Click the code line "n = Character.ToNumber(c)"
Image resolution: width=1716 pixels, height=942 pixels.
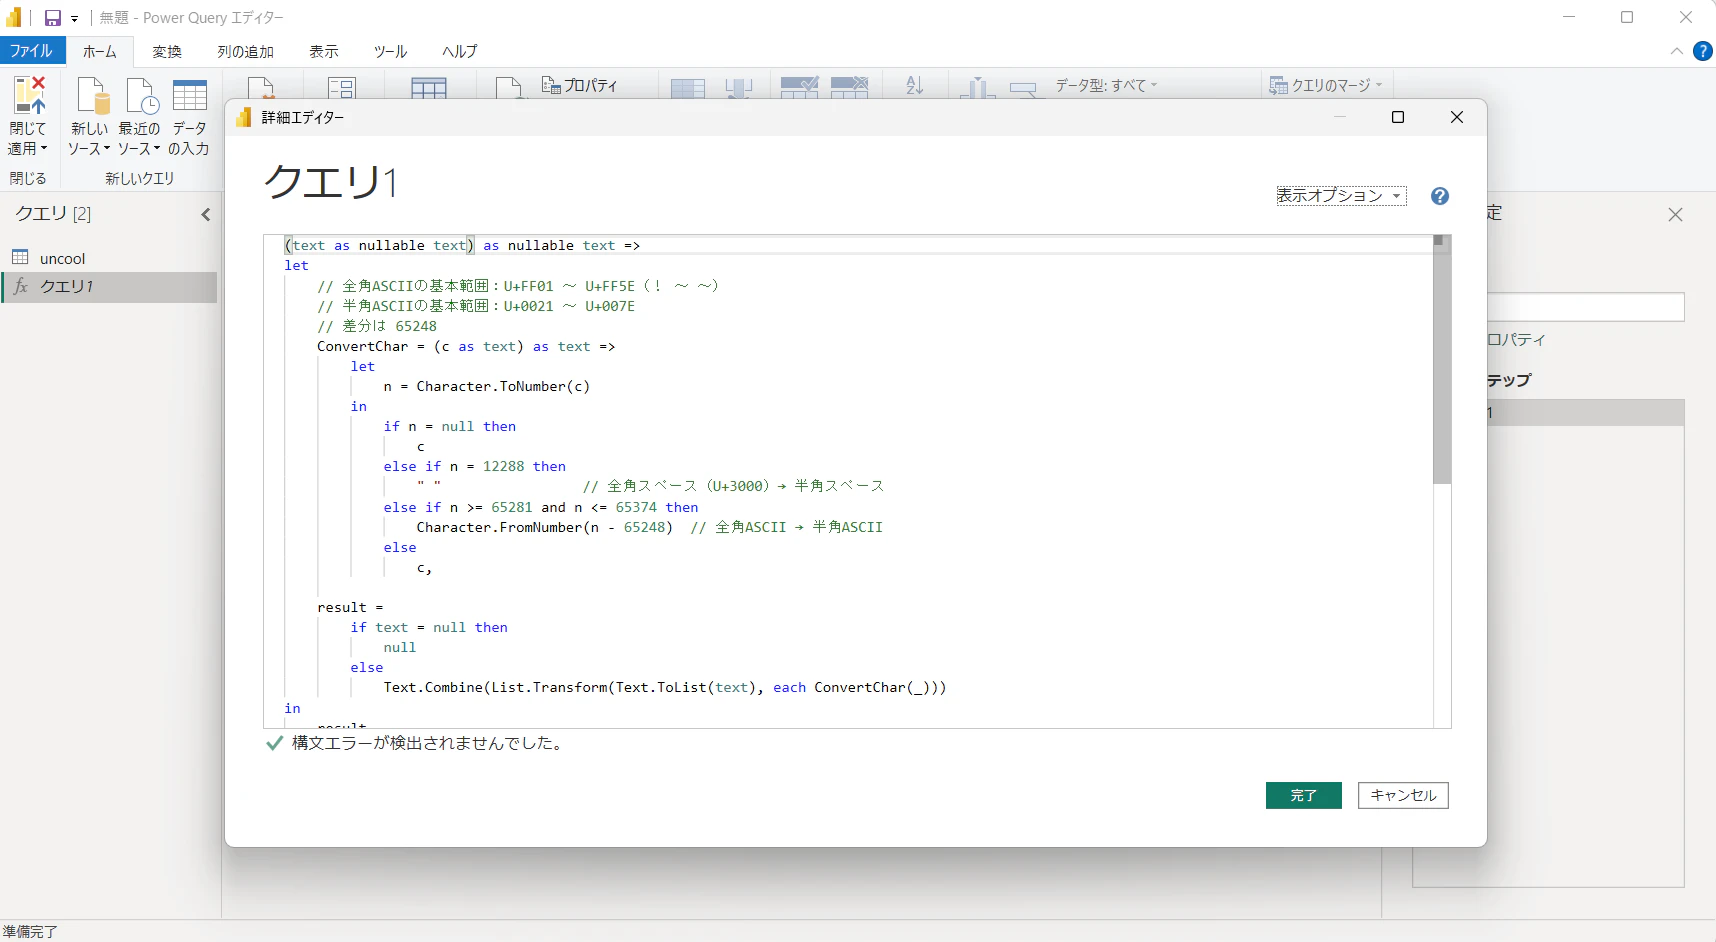(487, 386)
